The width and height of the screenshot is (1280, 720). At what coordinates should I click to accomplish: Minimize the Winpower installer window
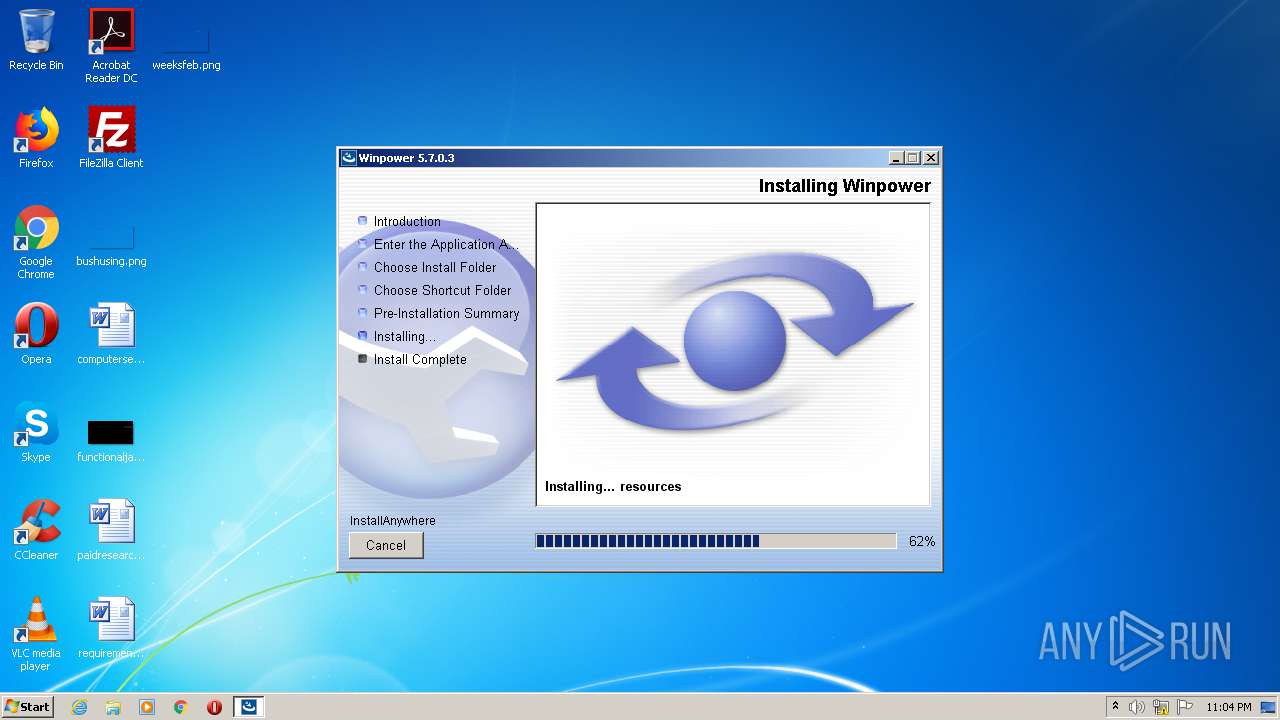896,158
